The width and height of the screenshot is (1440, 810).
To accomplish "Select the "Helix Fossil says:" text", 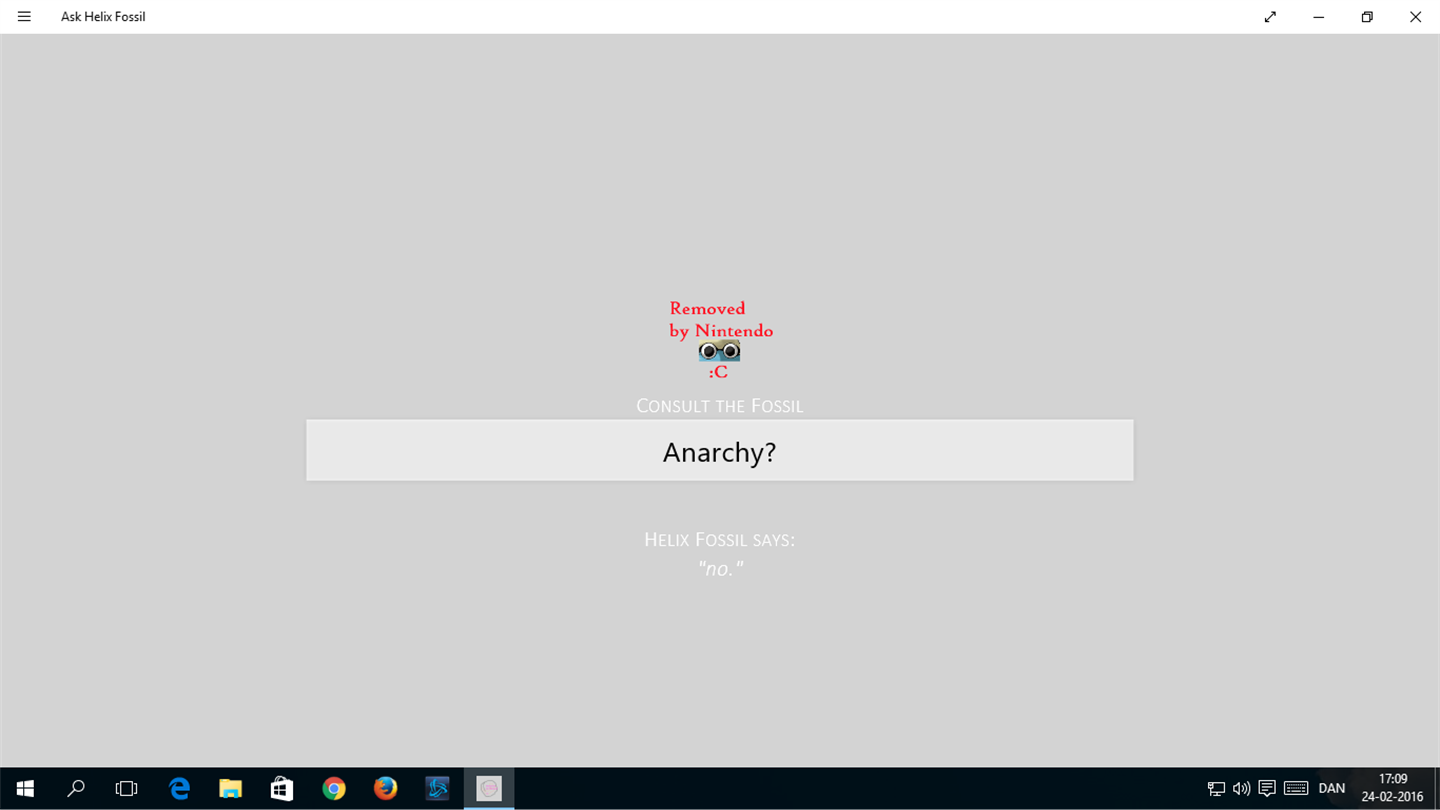I will [720, 540].
